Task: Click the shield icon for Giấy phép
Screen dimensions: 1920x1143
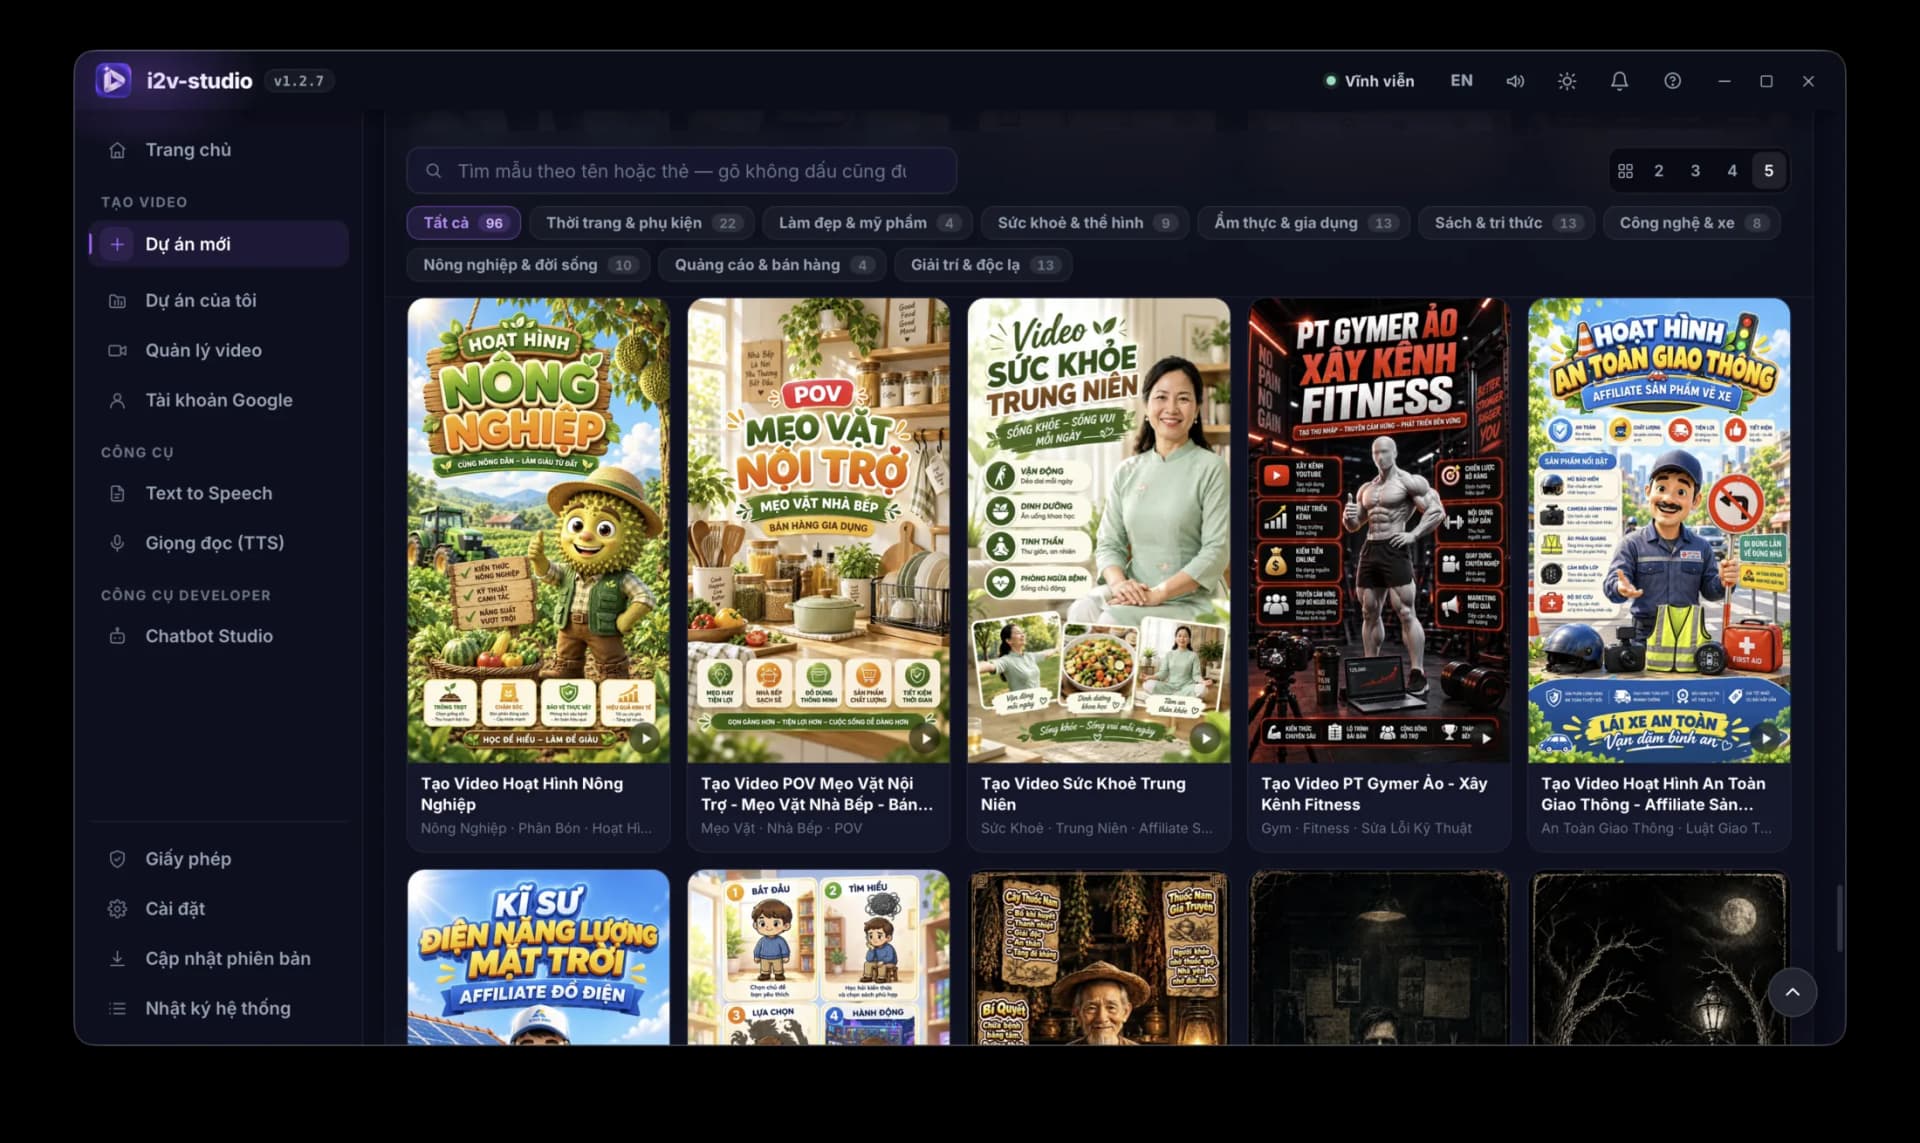Action: point(117,859)
